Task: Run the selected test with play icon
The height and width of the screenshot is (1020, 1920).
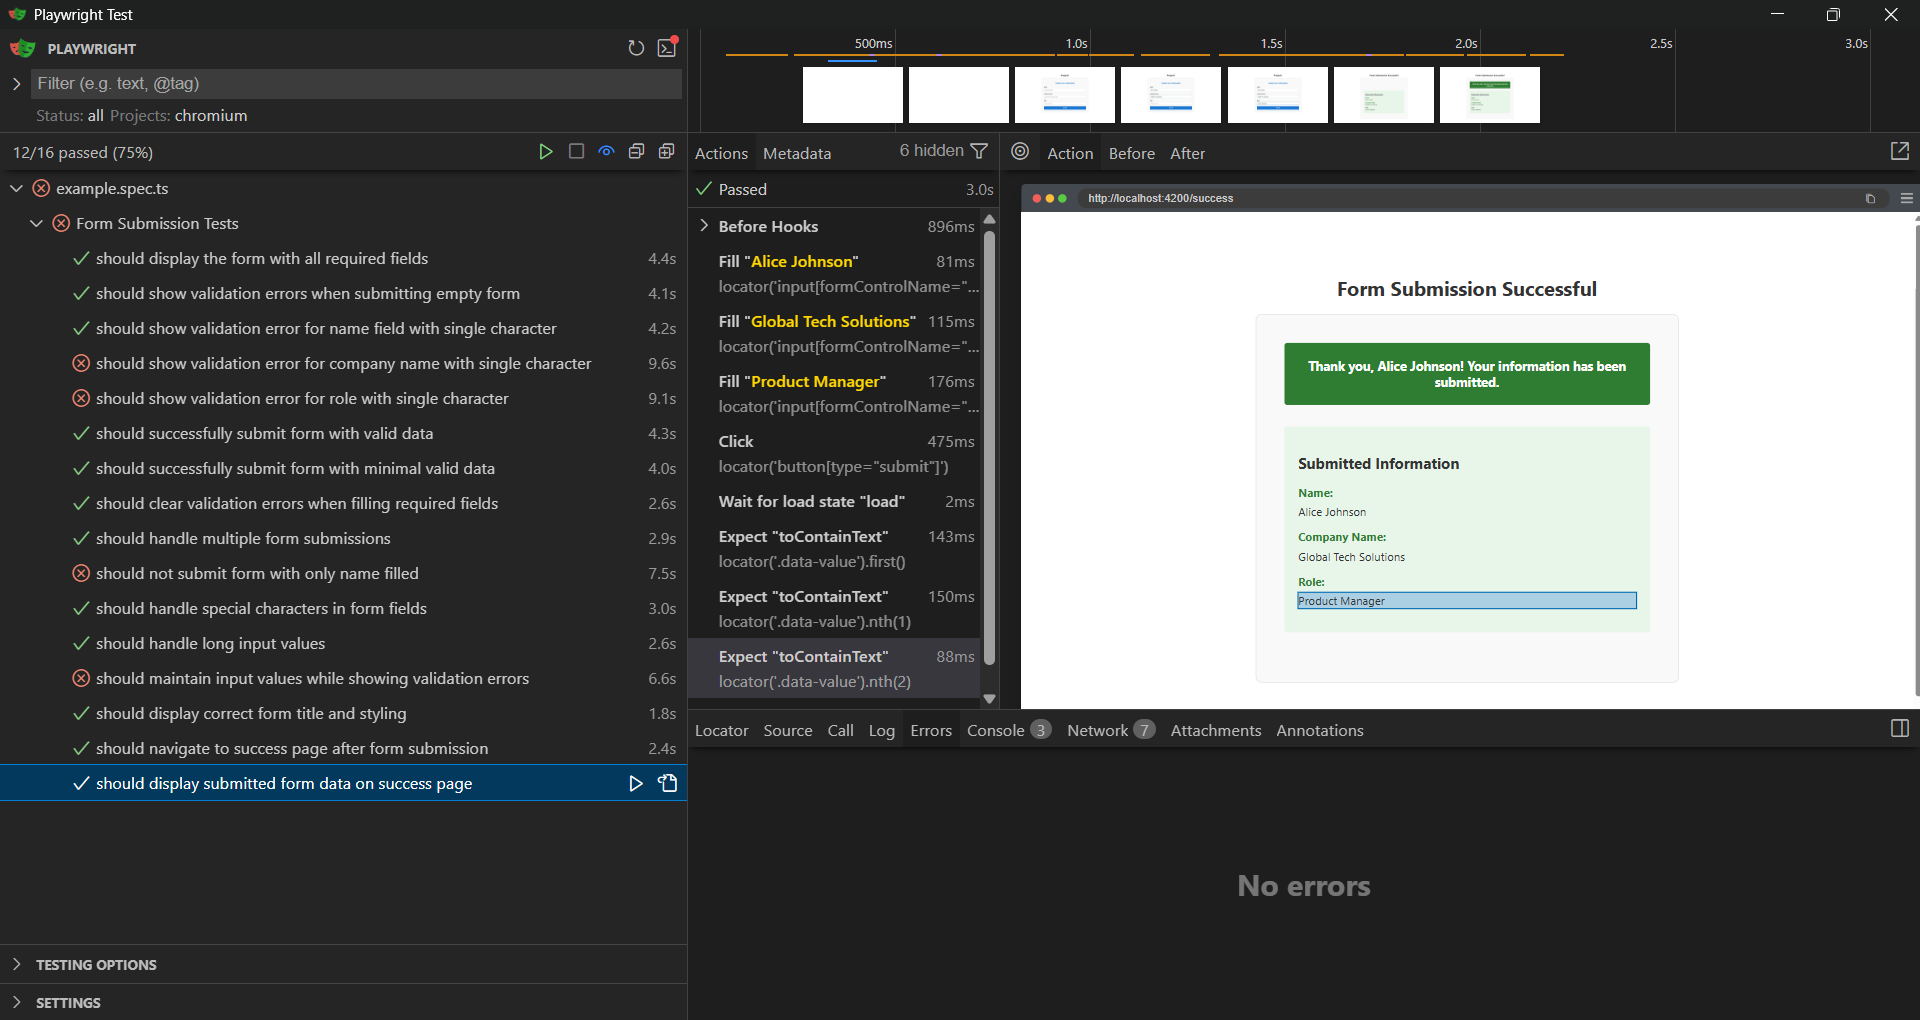Action: point(635,784)
